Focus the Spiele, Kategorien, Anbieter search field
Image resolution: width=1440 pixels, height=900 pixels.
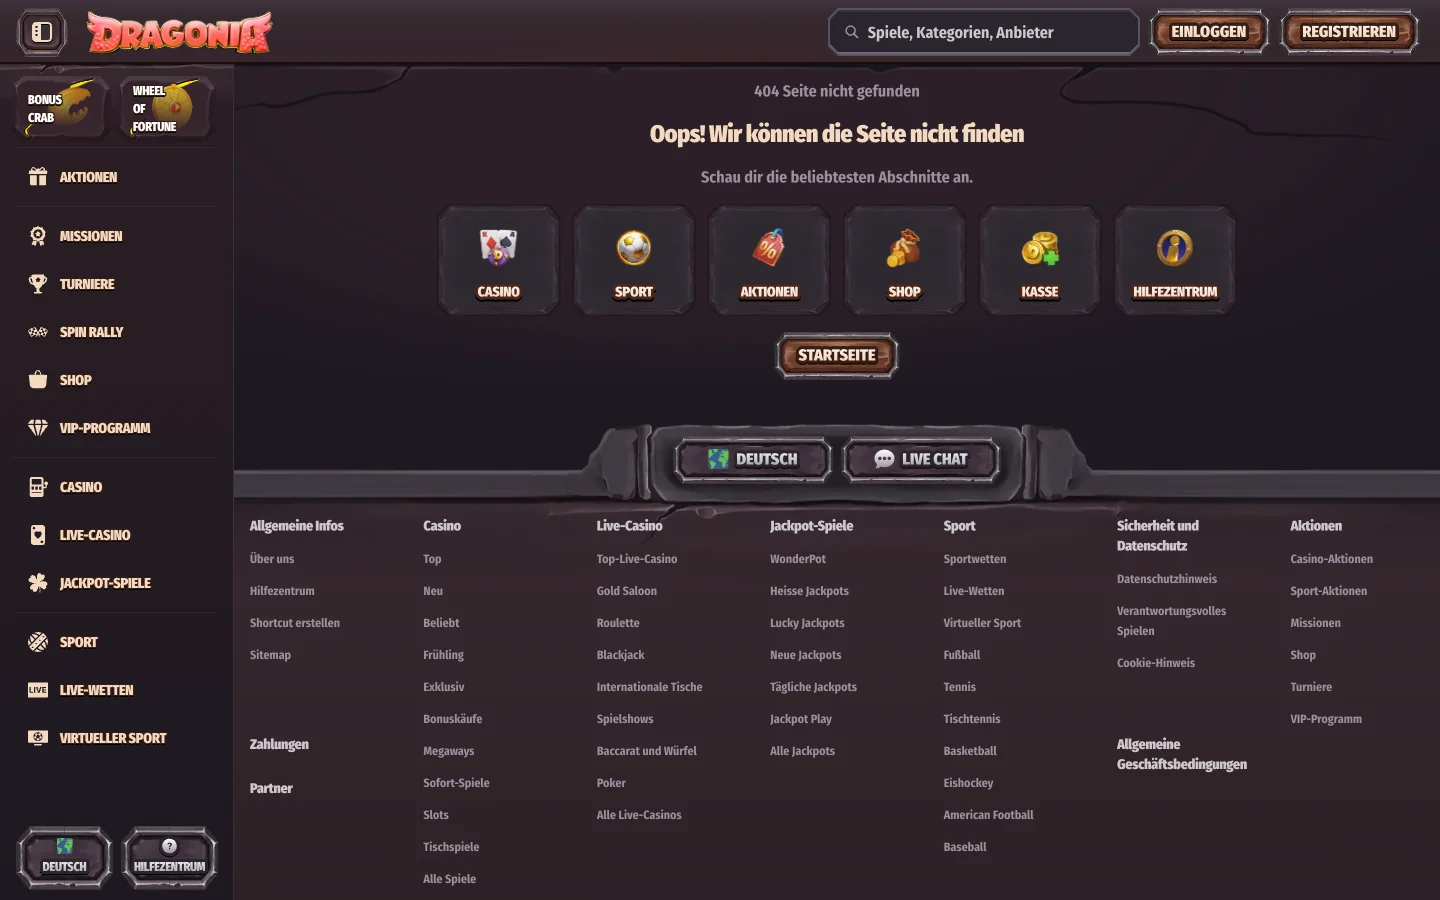pyautogui.click(x=984, y=32)
